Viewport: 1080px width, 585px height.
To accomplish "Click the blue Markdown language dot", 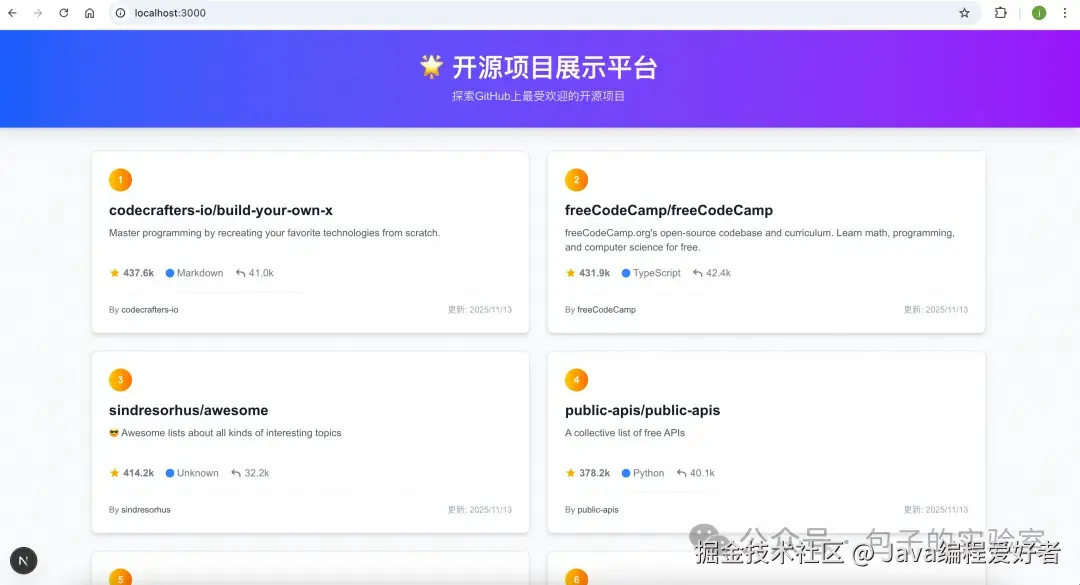I will [x=169, y=273].
